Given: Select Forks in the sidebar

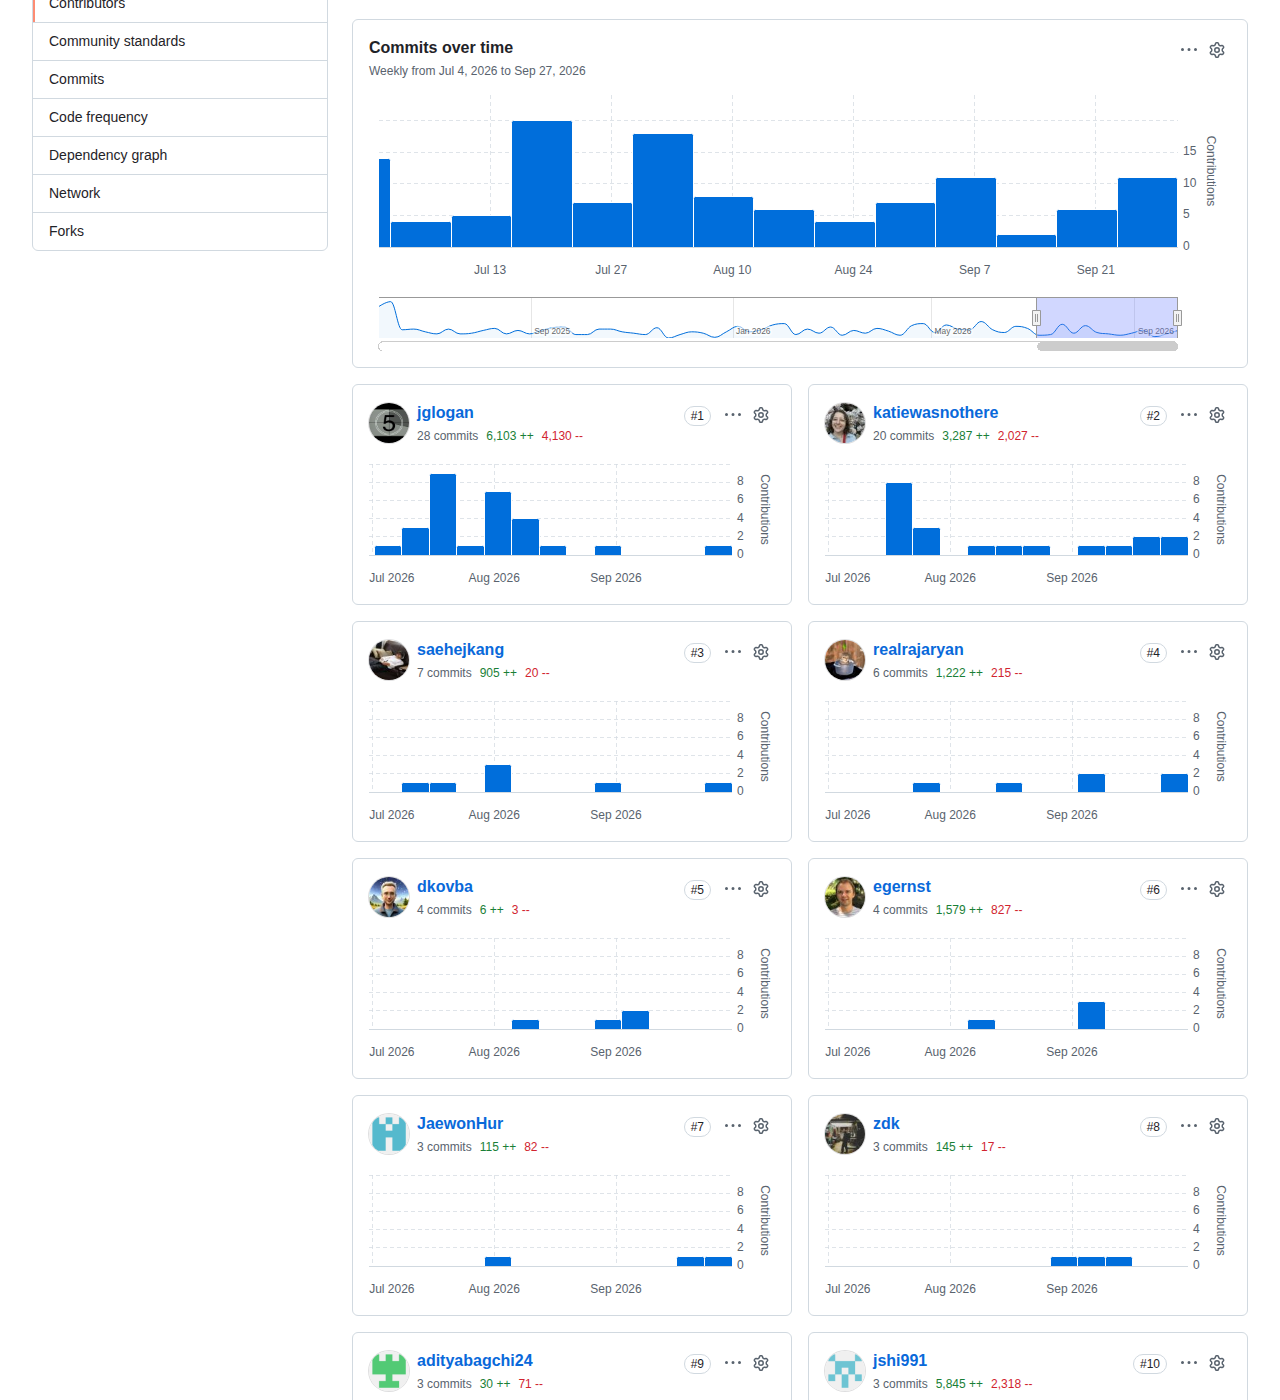Looking at the screenshot, I should [180, 231].
